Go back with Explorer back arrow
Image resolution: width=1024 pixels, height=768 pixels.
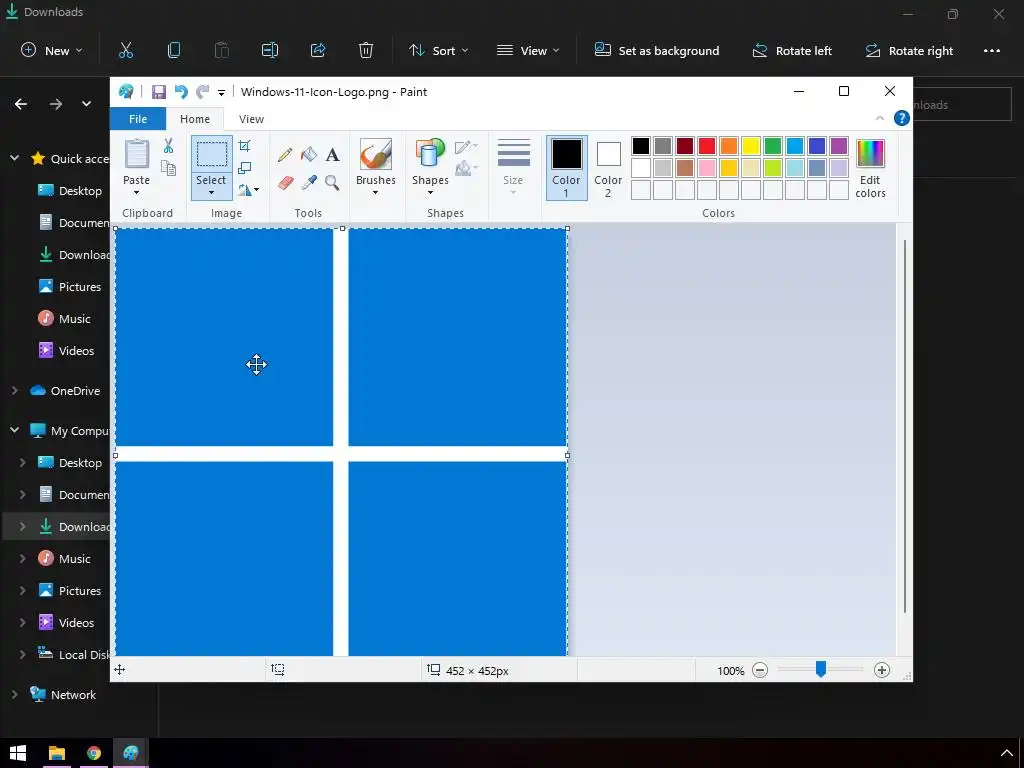(x=21, y=104)
